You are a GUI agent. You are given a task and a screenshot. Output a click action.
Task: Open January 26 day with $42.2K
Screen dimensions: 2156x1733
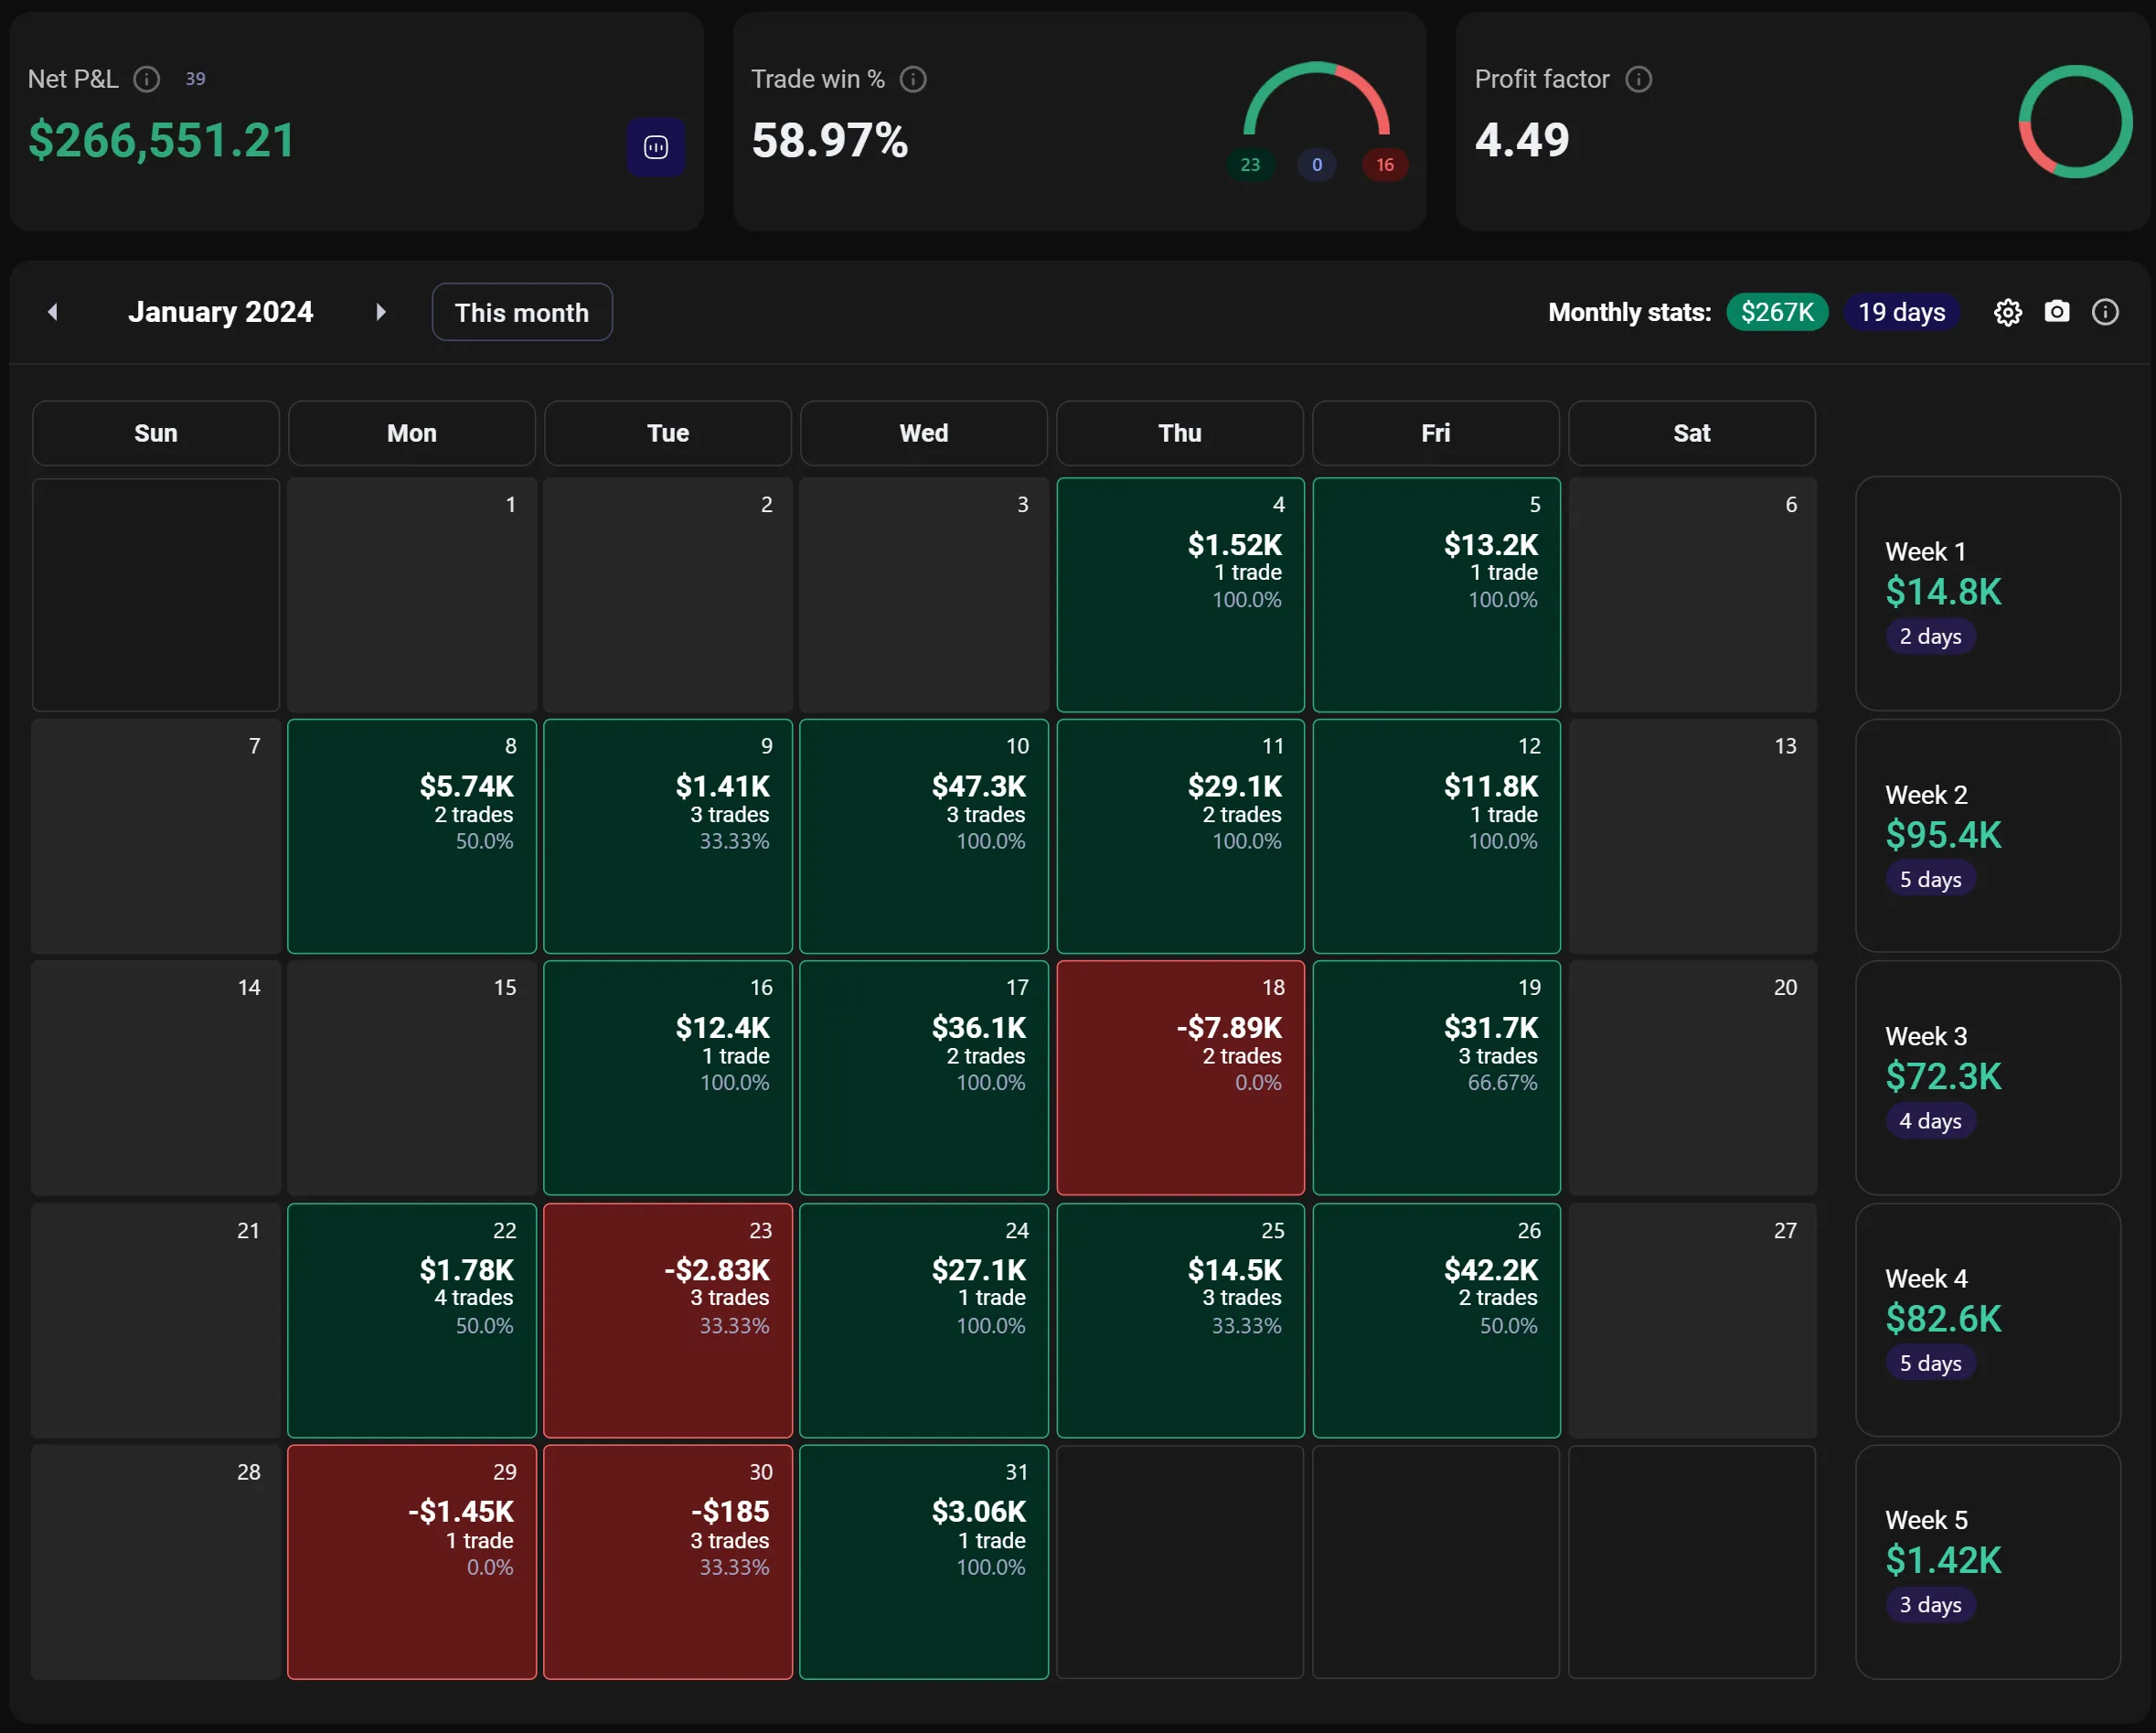click(x=1435, y=1320)
